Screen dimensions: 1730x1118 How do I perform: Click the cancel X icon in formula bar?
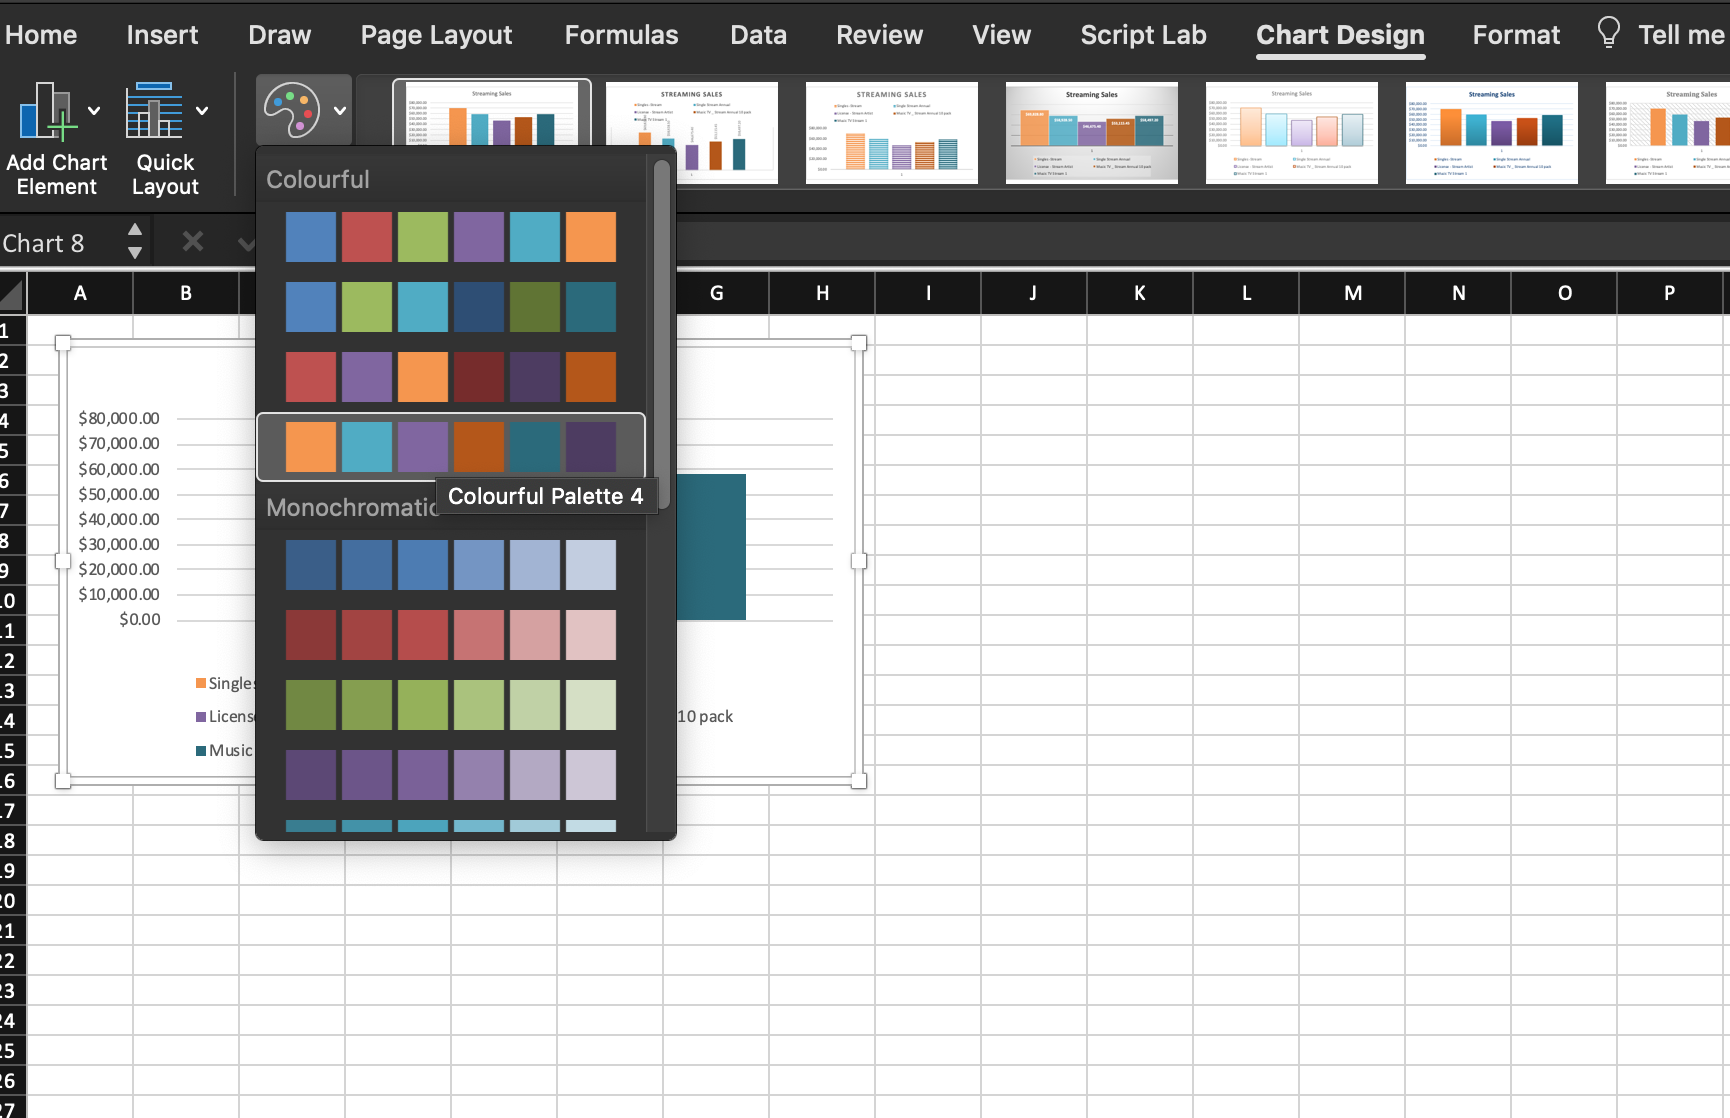[193, 242]
